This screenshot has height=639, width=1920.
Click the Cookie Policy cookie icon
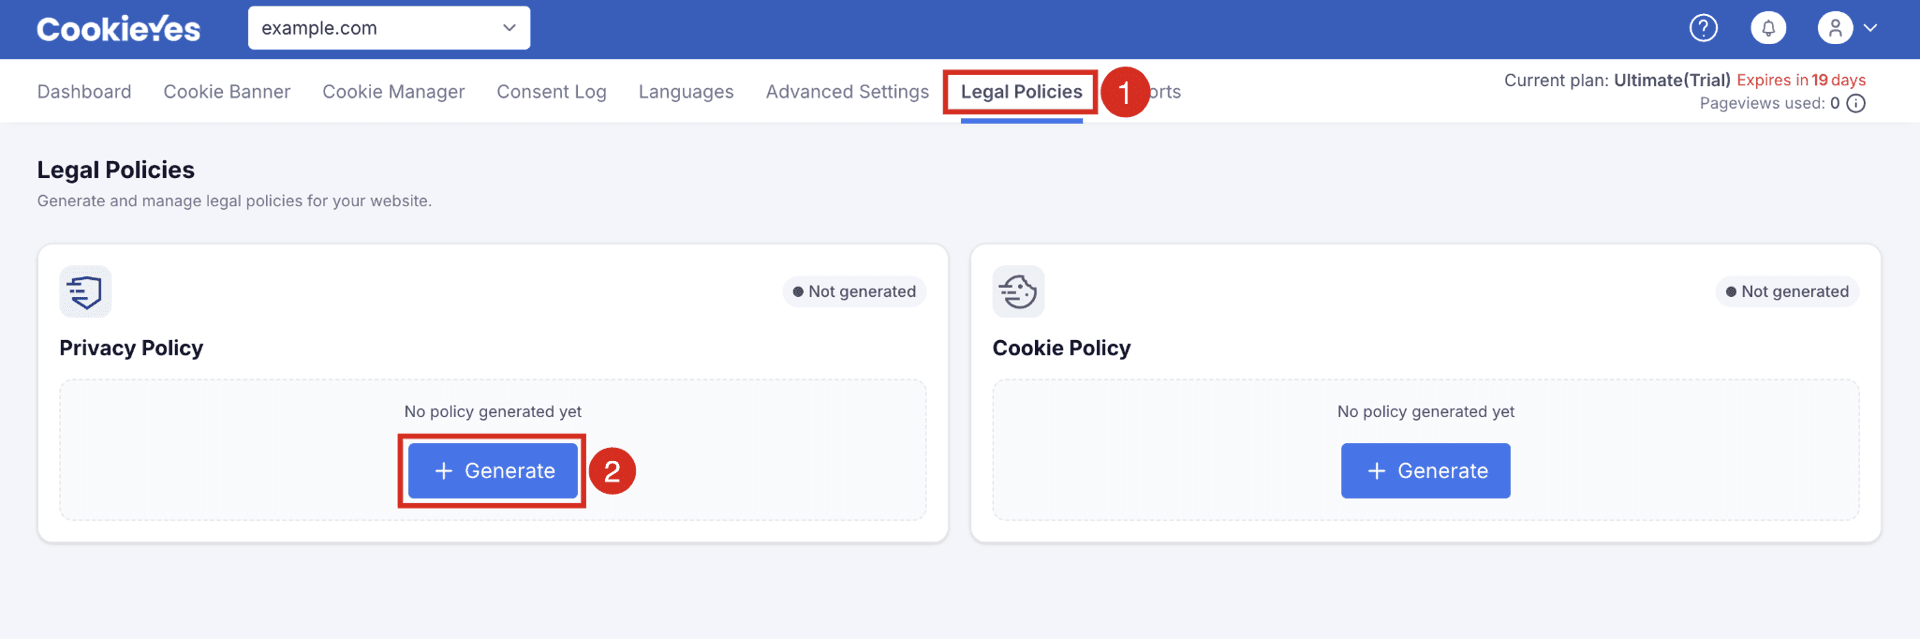[x=1018, y=292]
